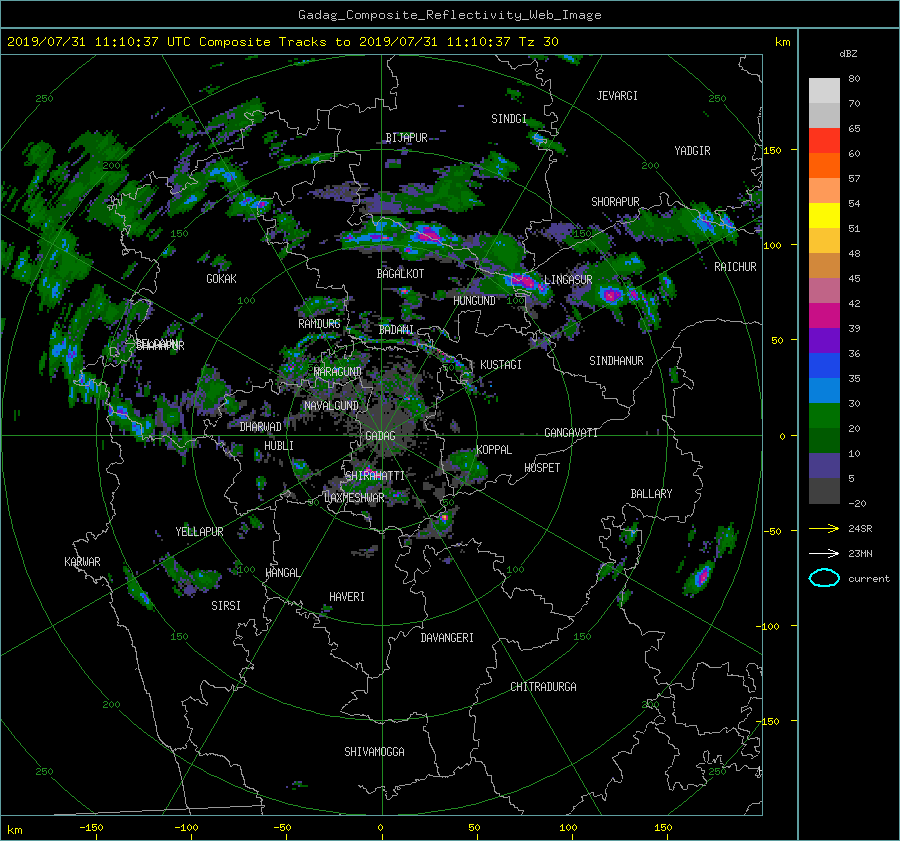This screenshot has height=841, width=900.
Task: Click the BIJAPUR city label
Action: coord(406,138)
